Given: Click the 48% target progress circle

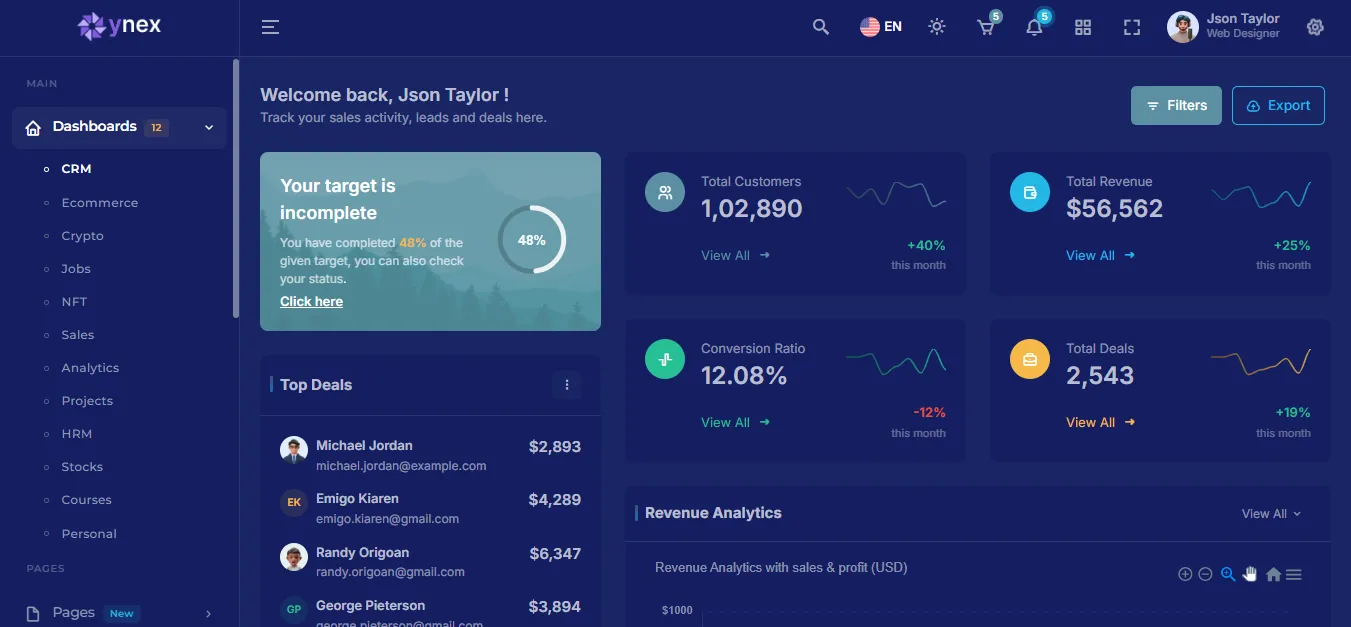Looking at the screenshot, I should tap(531, 240).
